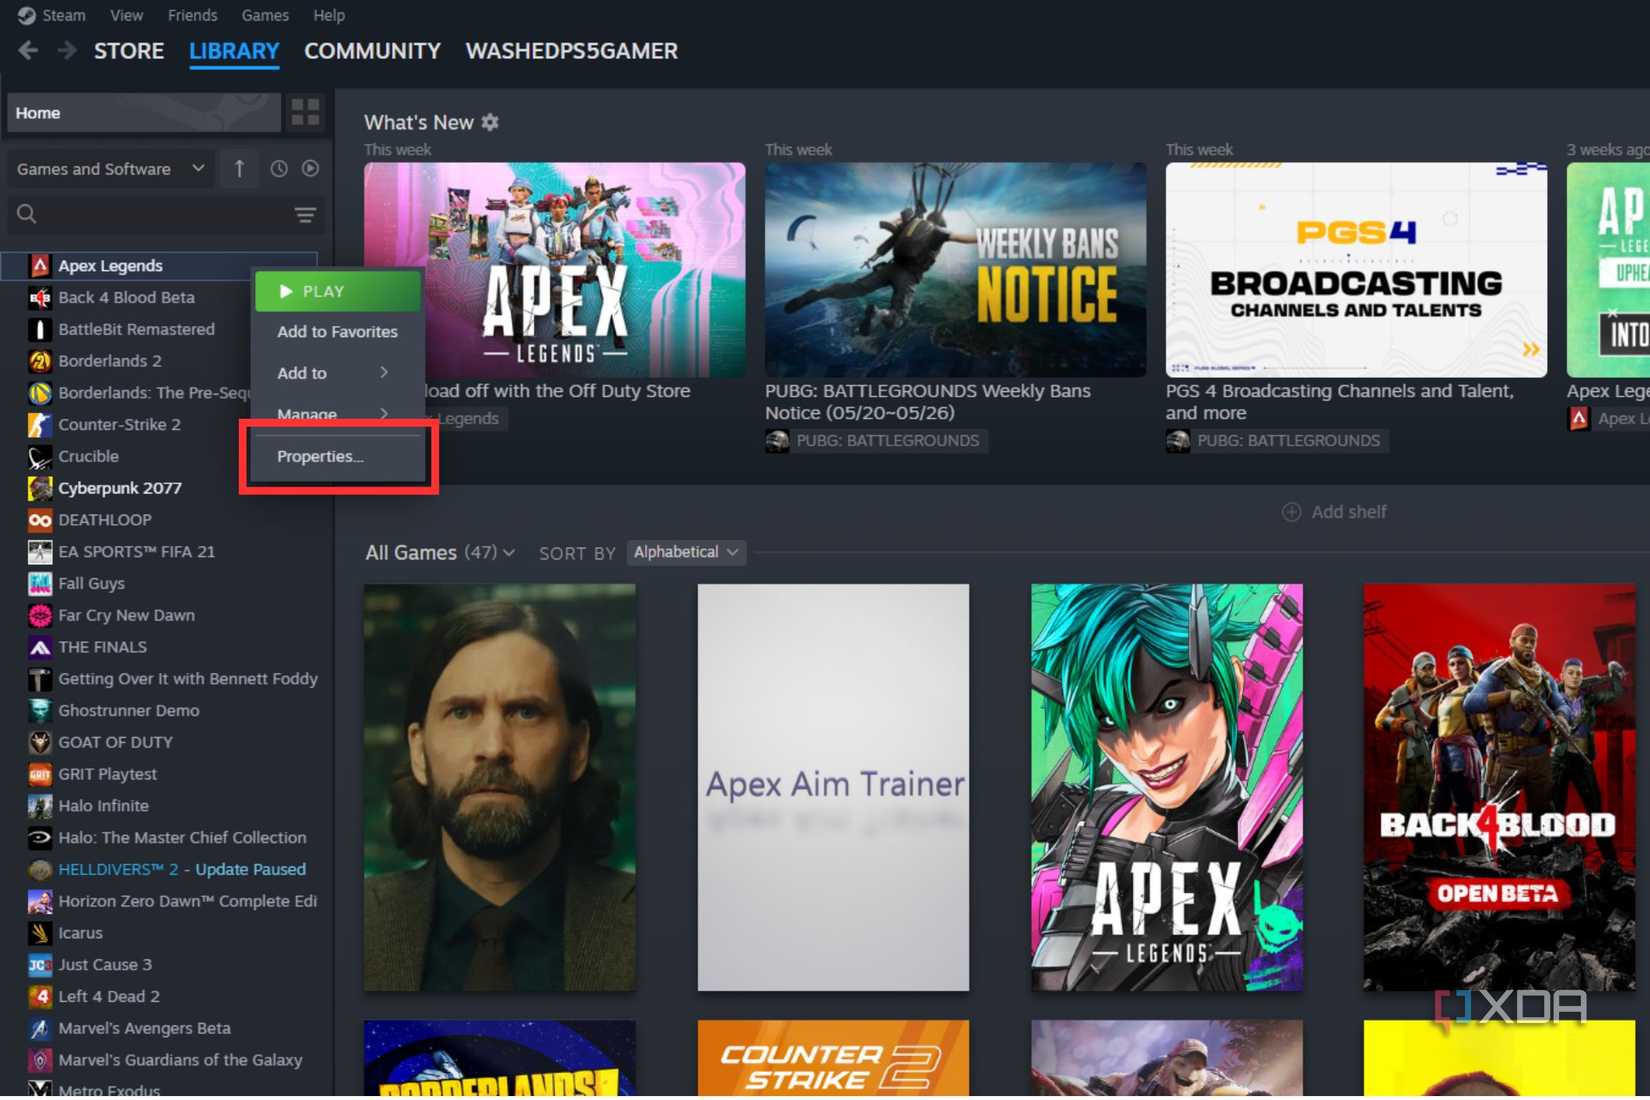Click the PUBG: BATTLEGROUNDS tag under Weekly Bans
The width and height of the screenshot is (1650, 1100).
click(x=876, y=441)
